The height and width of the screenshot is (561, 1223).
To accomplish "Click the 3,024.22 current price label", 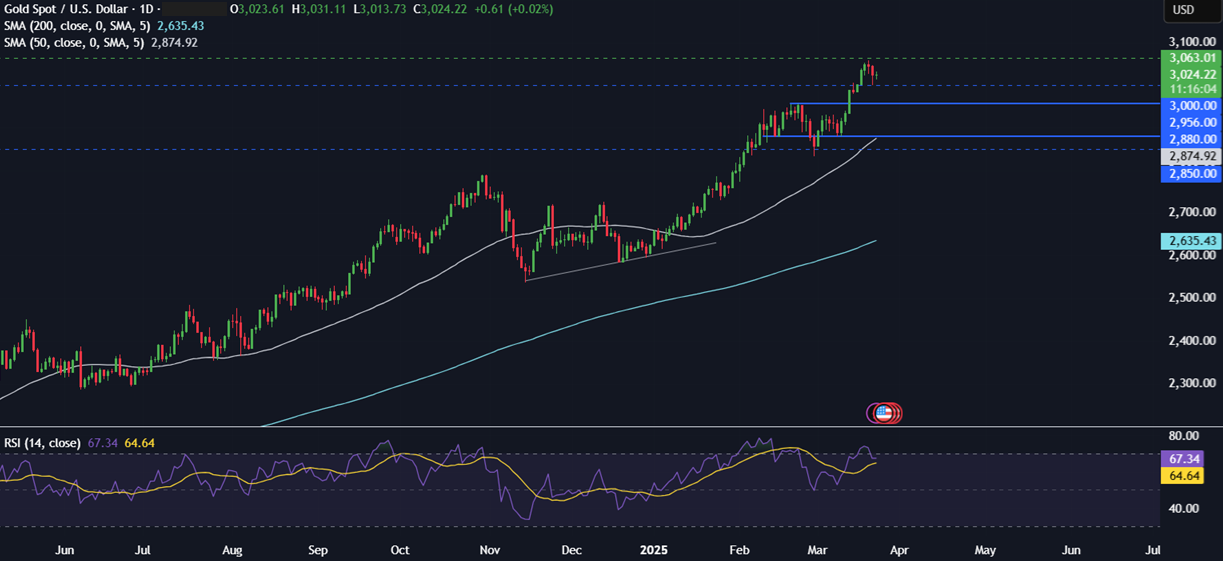I will click(x=1190, y=74).
